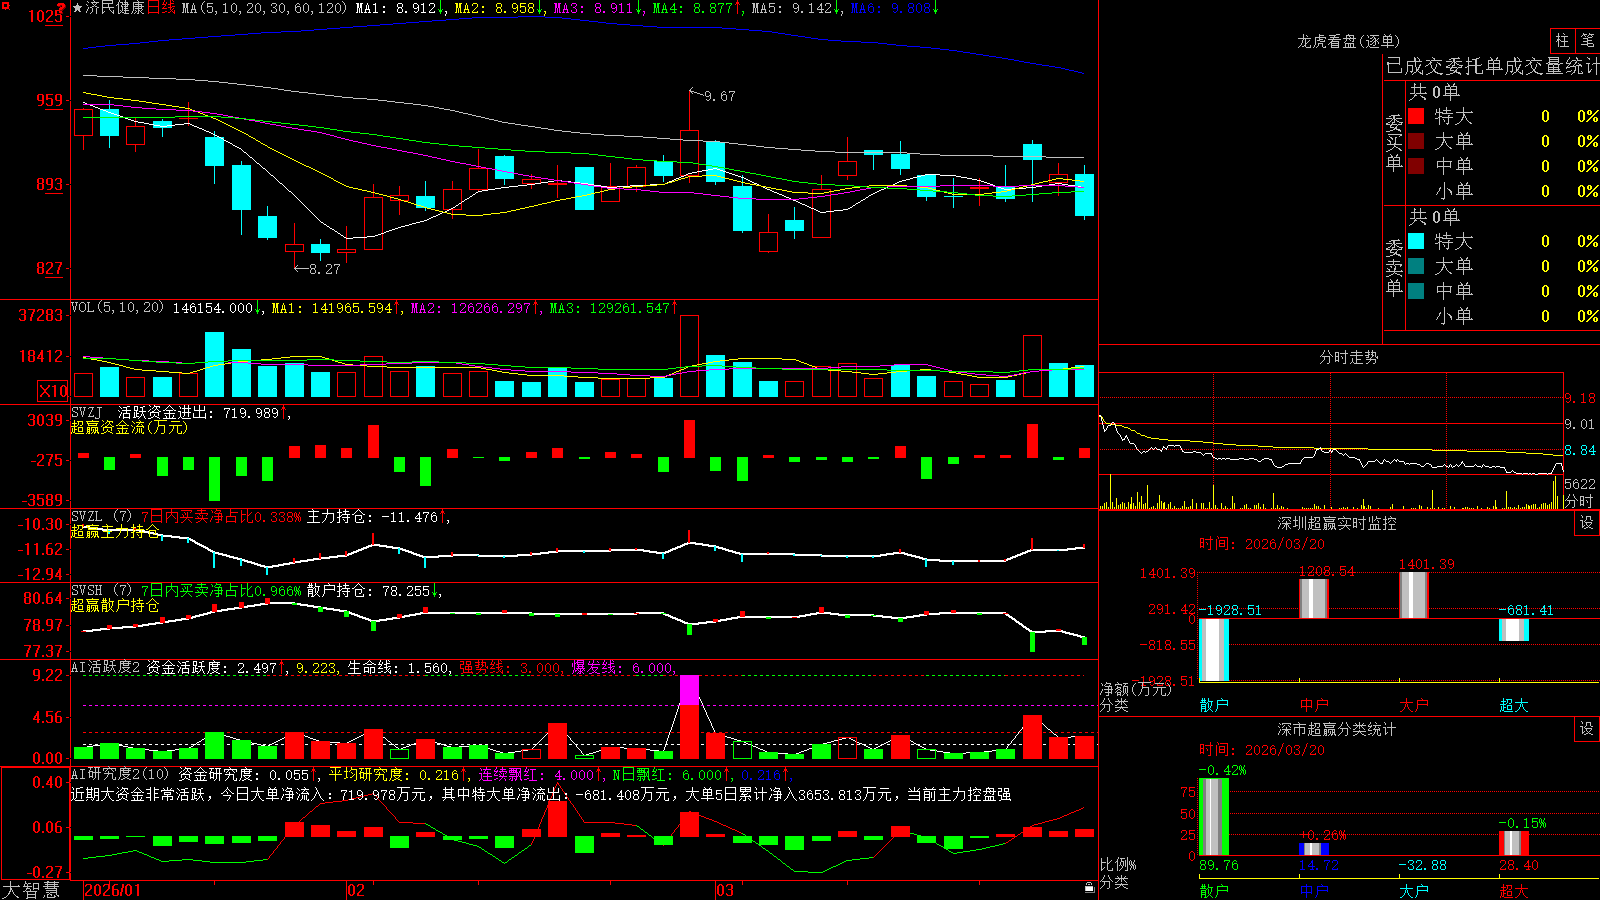
Task: Select the teal 中单 sell order marker
Action: [x=1416, y=291]
